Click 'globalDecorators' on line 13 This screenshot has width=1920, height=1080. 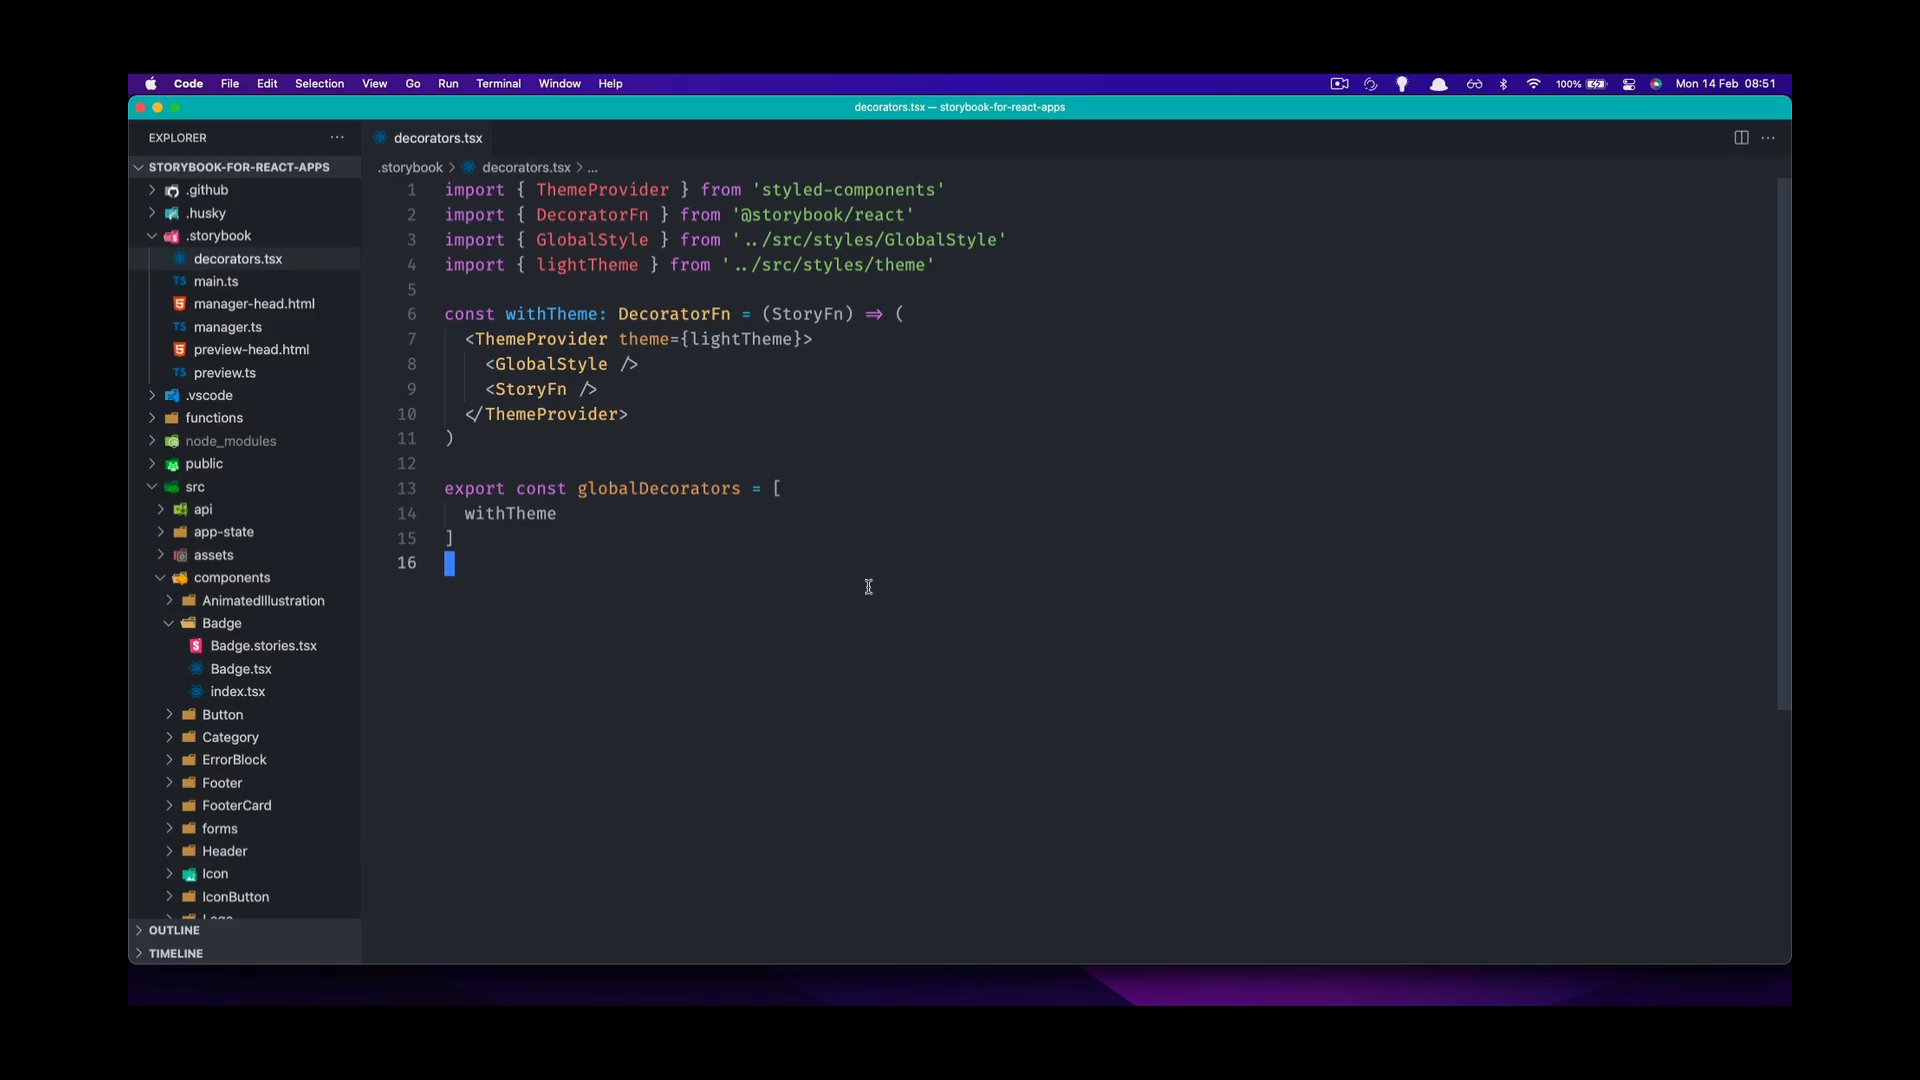(659, 489)
